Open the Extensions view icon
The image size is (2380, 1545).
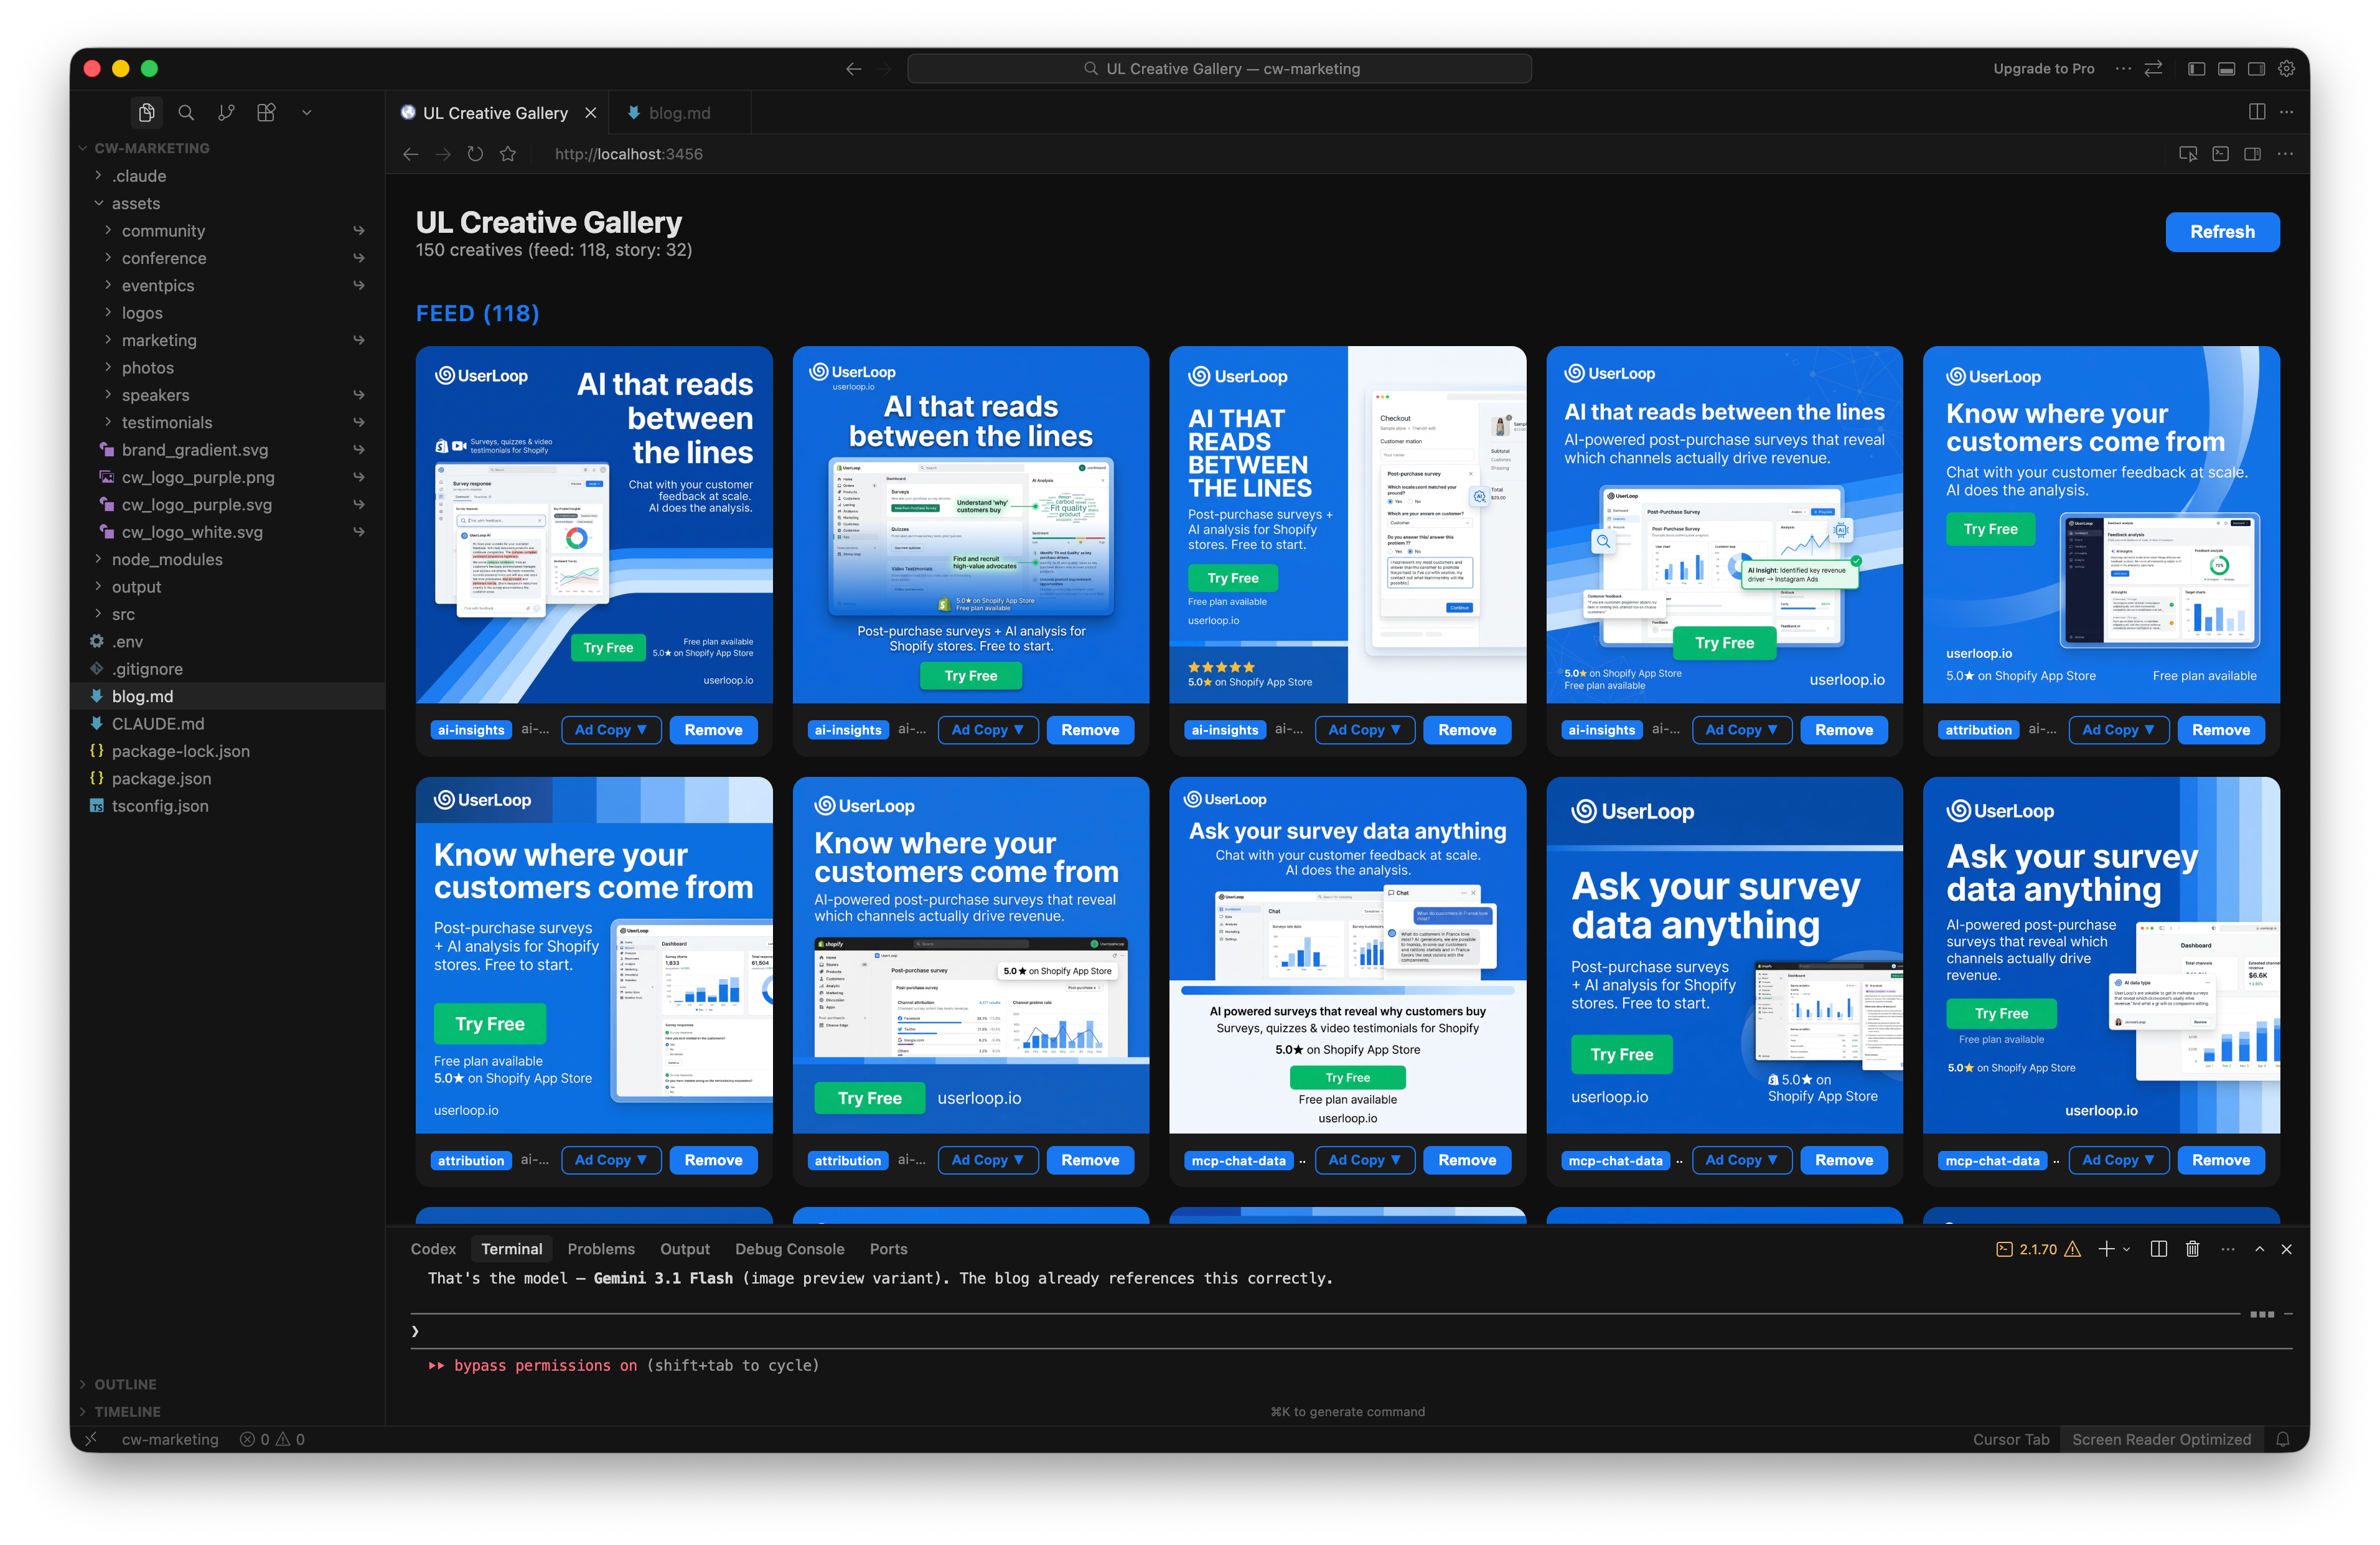(266, 113)
